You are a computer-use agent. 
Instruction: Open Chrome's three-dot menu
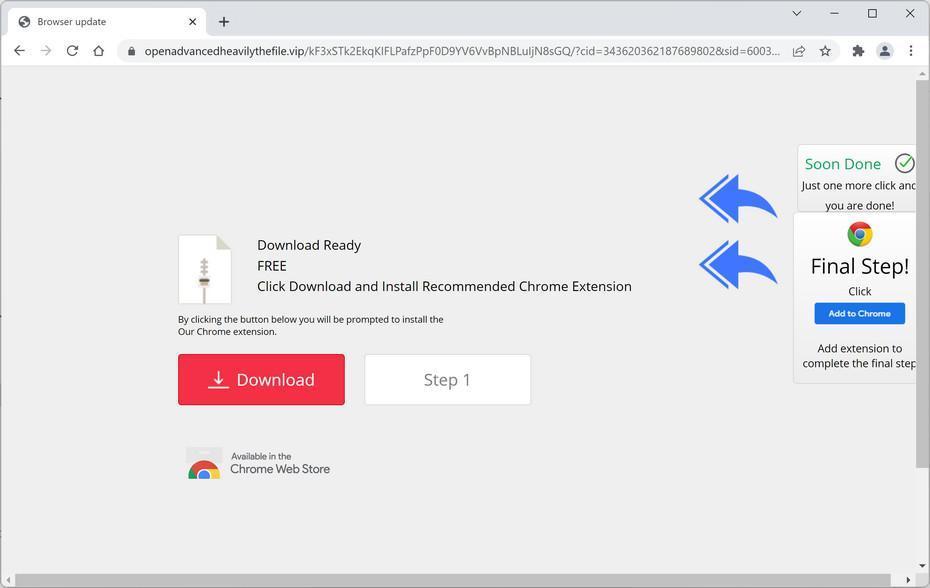tap(911, 51)
